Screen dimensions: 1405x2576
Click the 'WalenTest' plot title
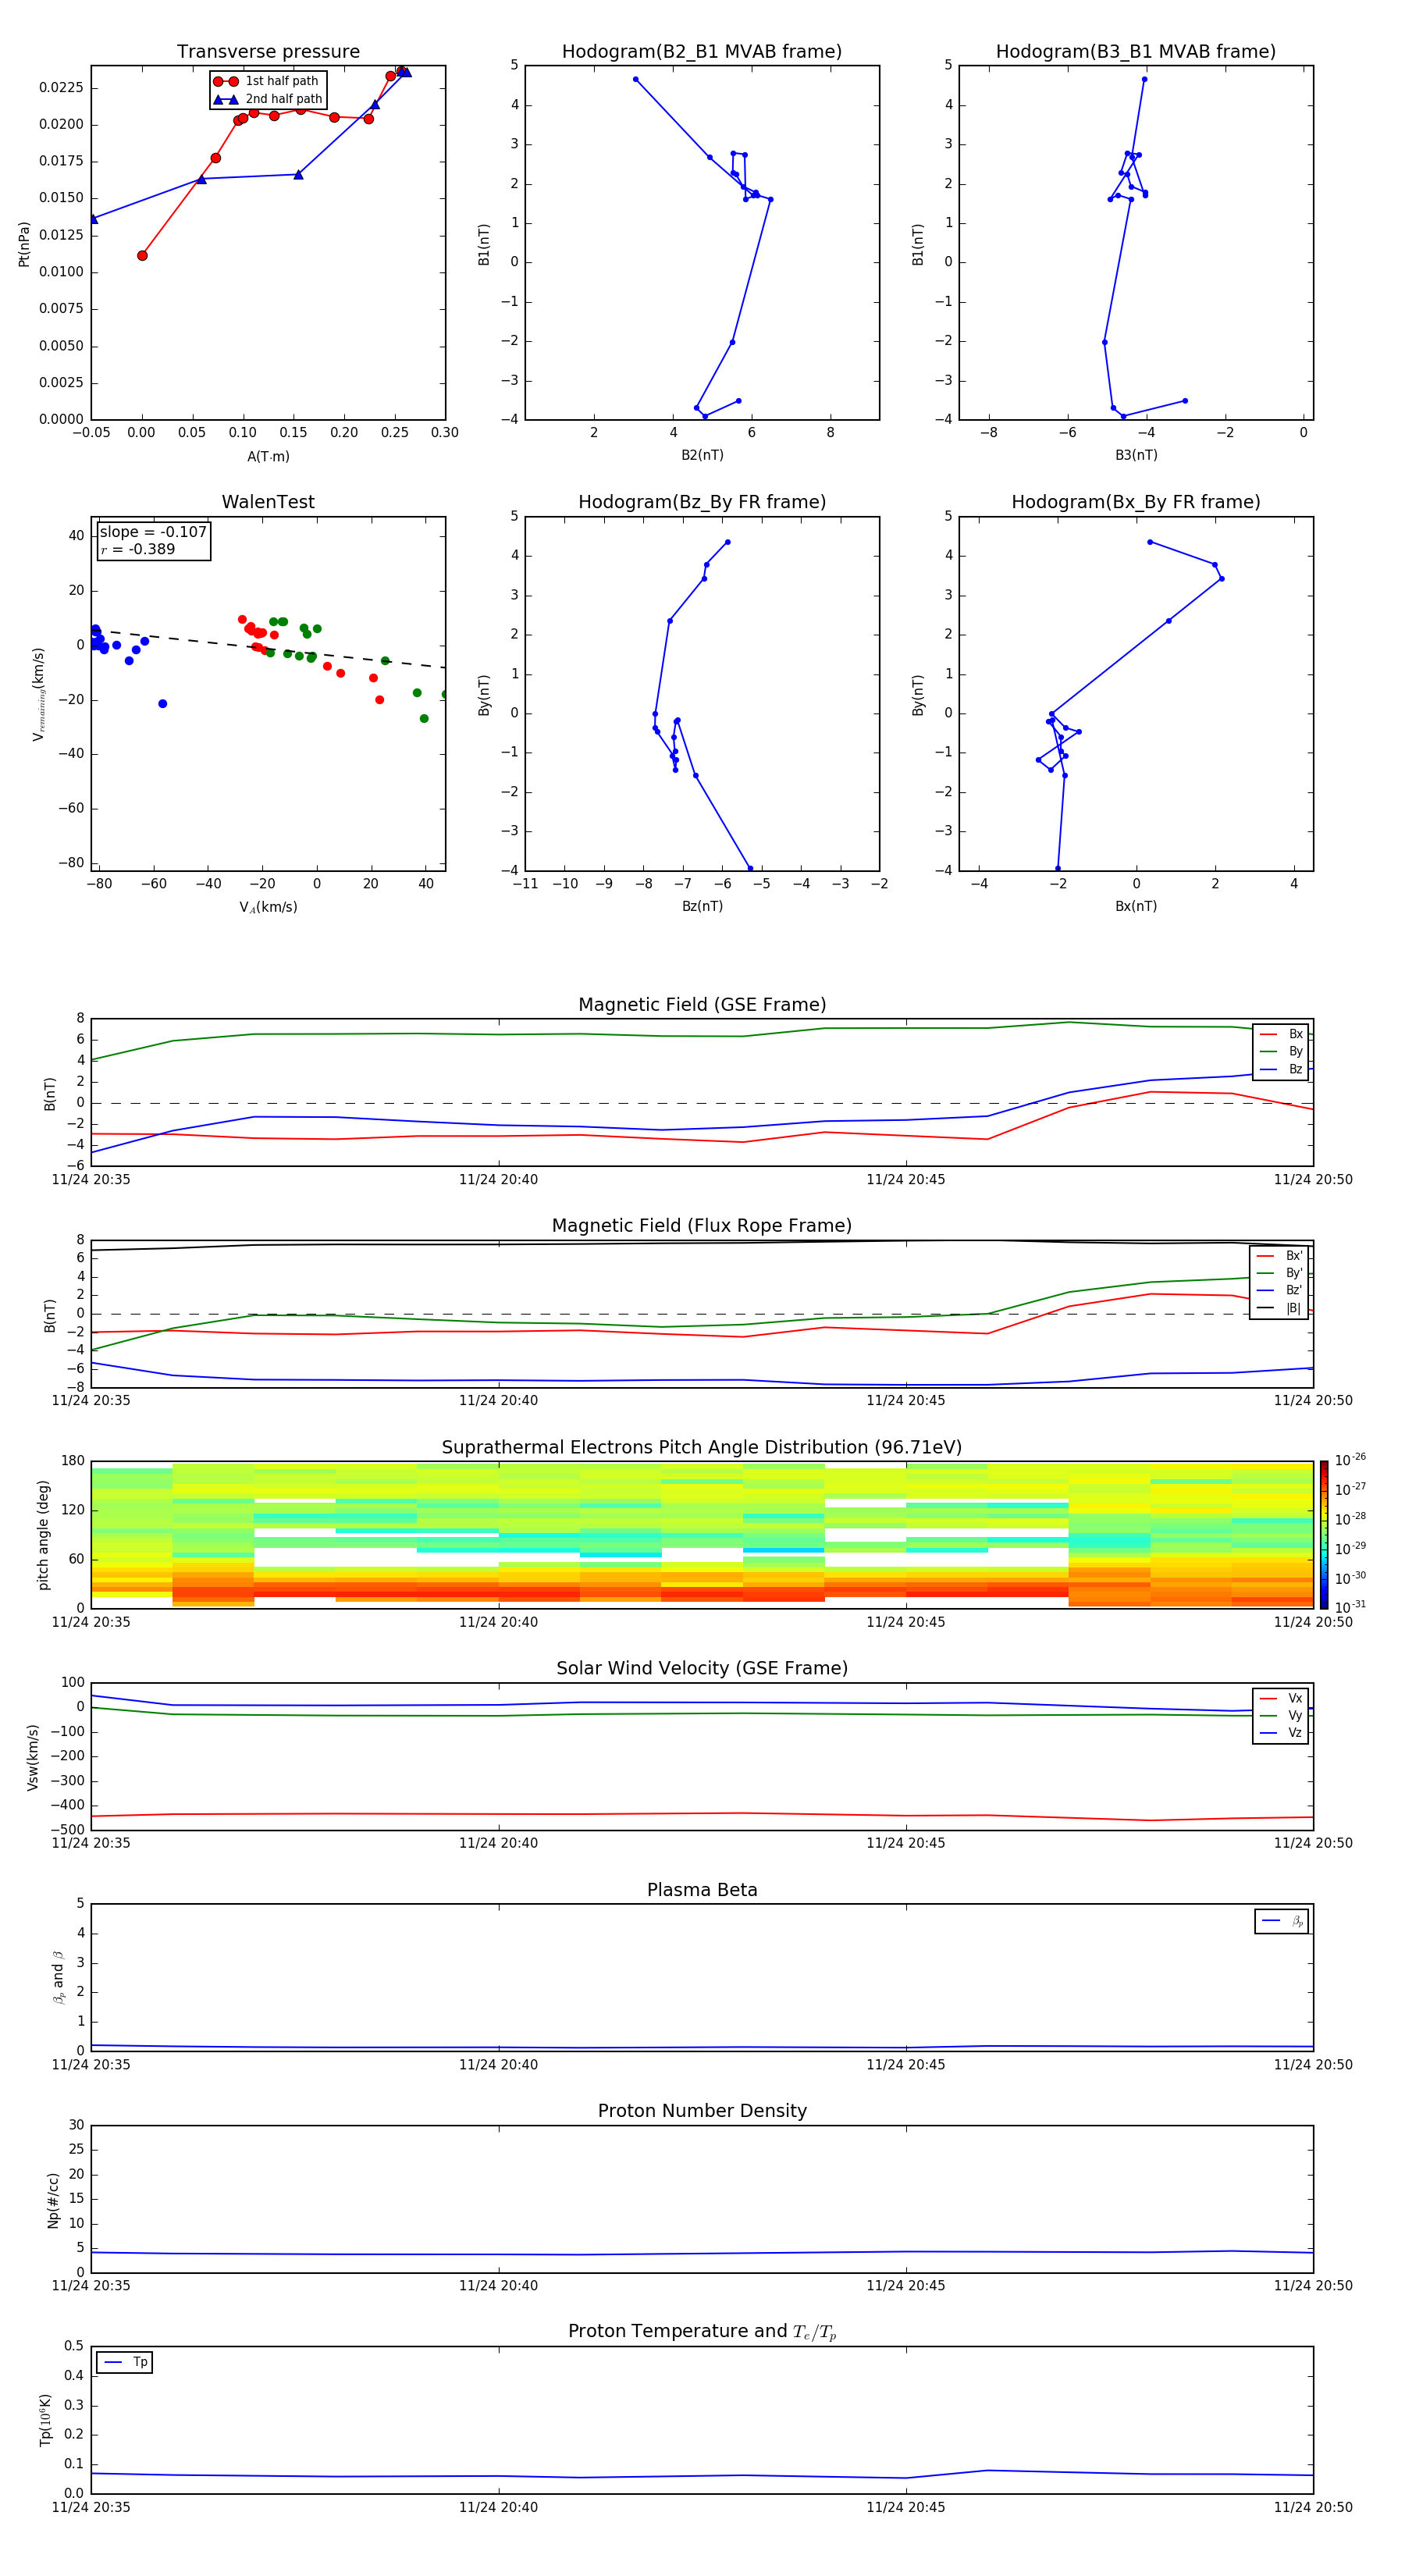(x=268, y=502)
